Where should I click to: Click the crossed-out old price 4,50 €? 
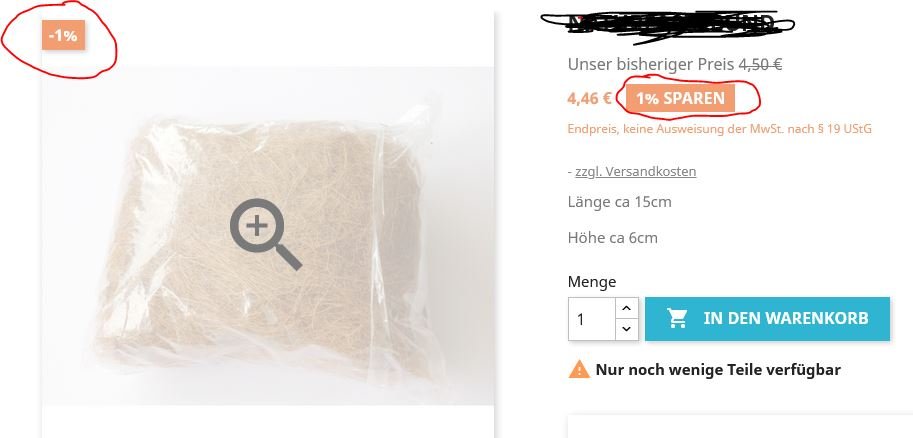[x=760, y=65]
